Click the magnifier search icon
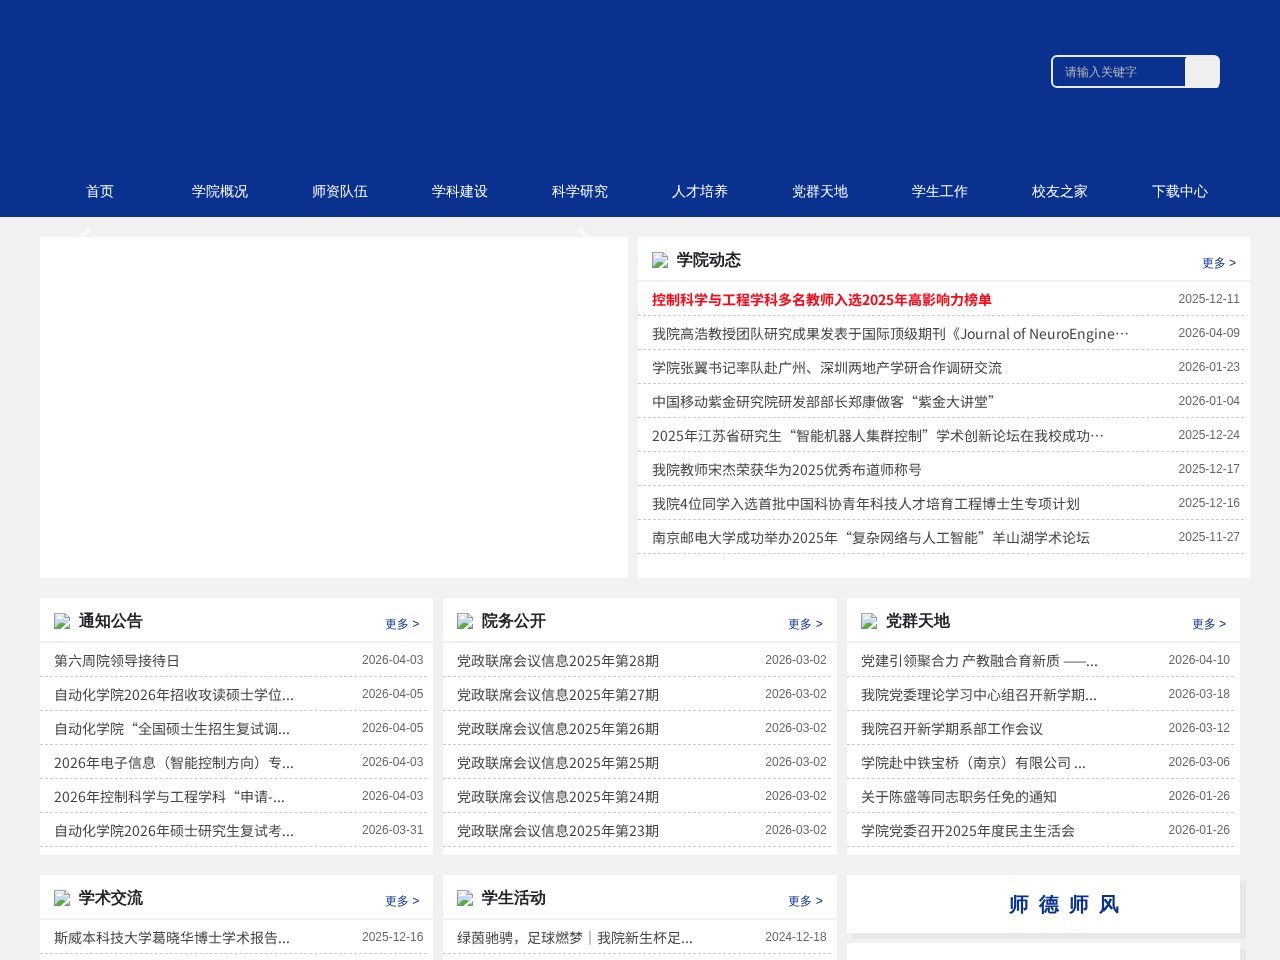Viewport: 1280px width, 960px height. coord(1202,71)
